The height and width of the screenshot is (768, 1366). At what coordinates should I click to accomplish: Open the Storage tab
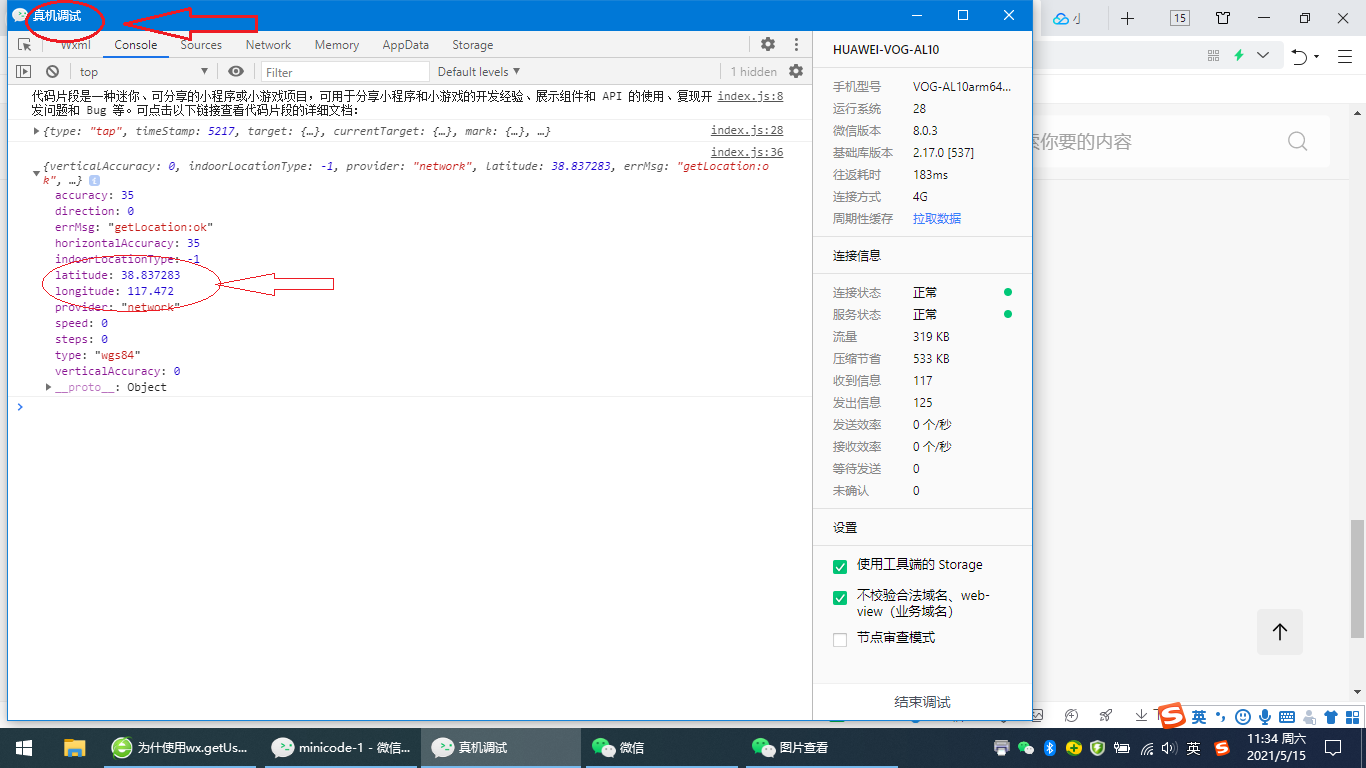pos(472,45)
